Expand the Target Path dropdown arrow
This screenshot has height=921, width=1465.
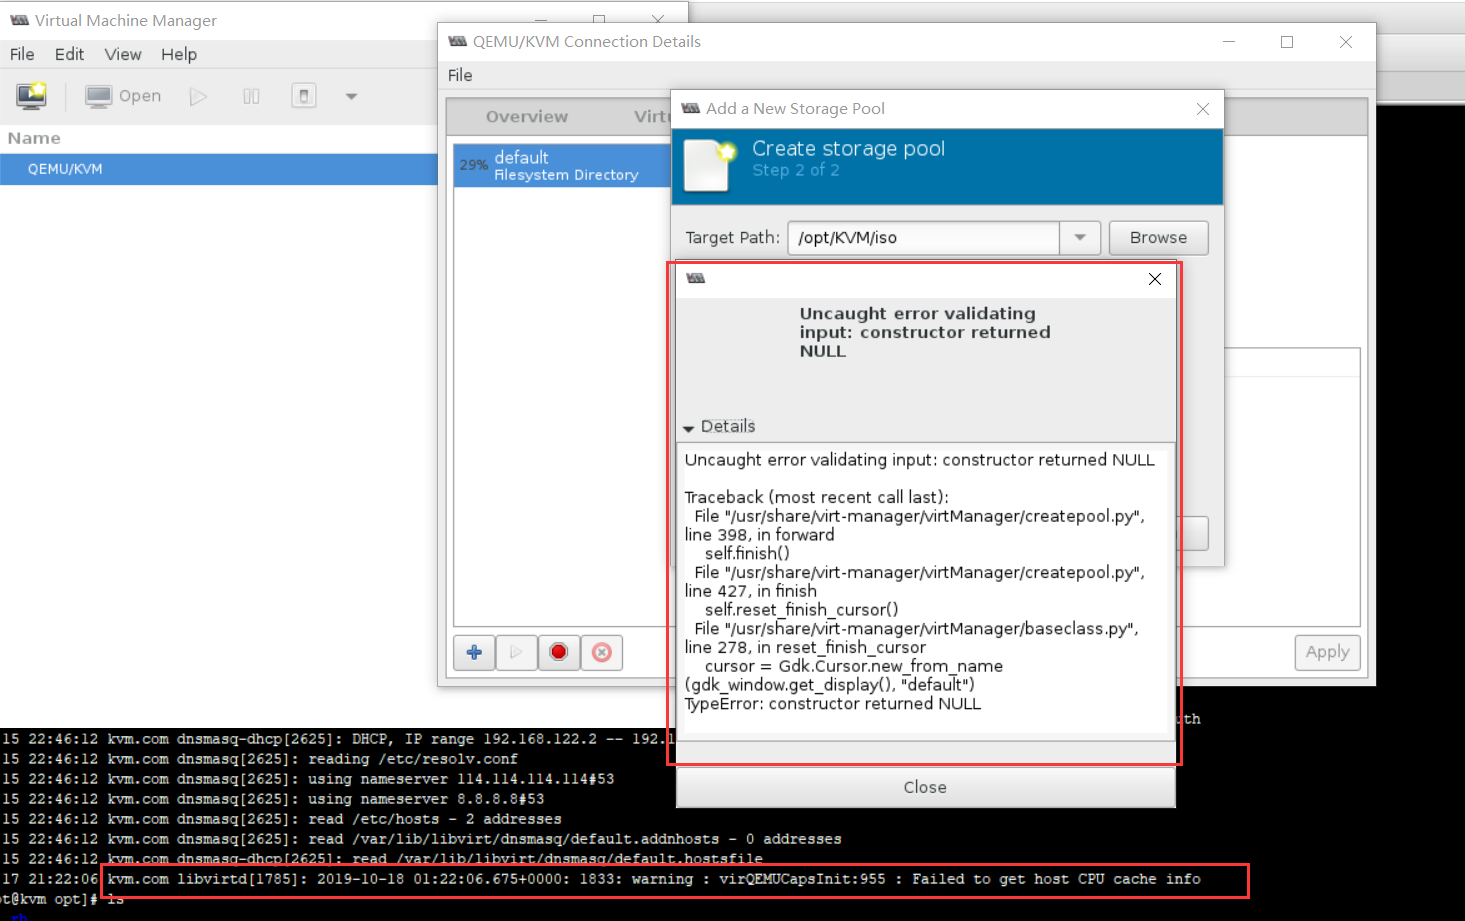click(x=1080, y=238)
